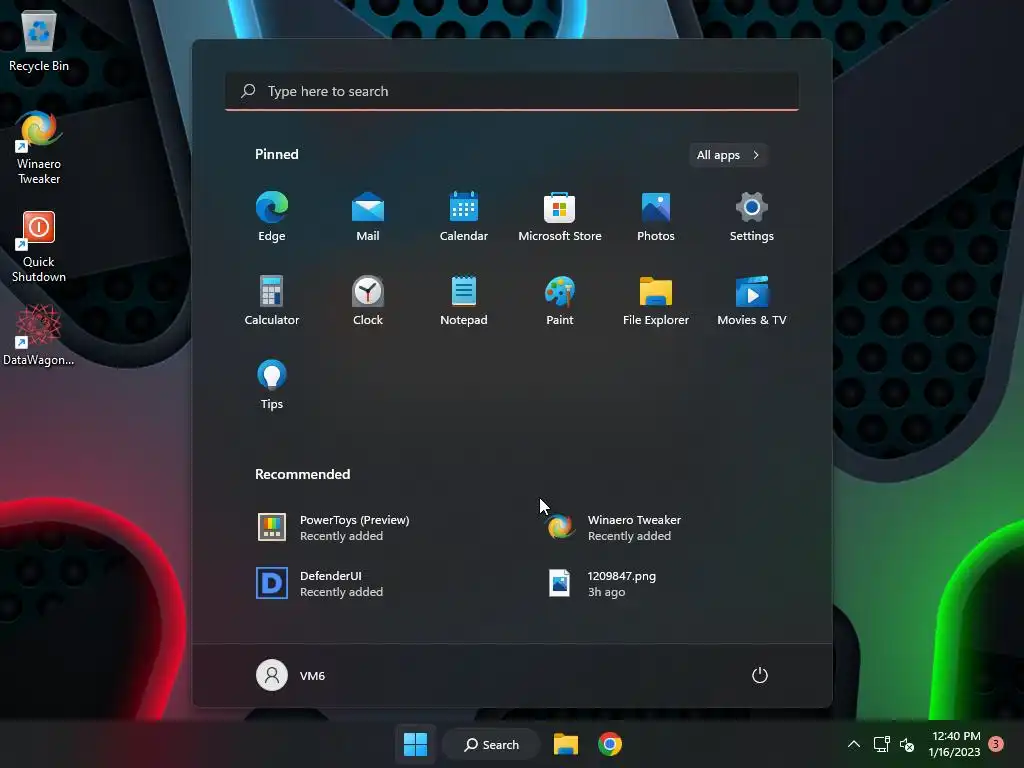Open the Clock app
Screen dimensions: 1024x768
368,300
